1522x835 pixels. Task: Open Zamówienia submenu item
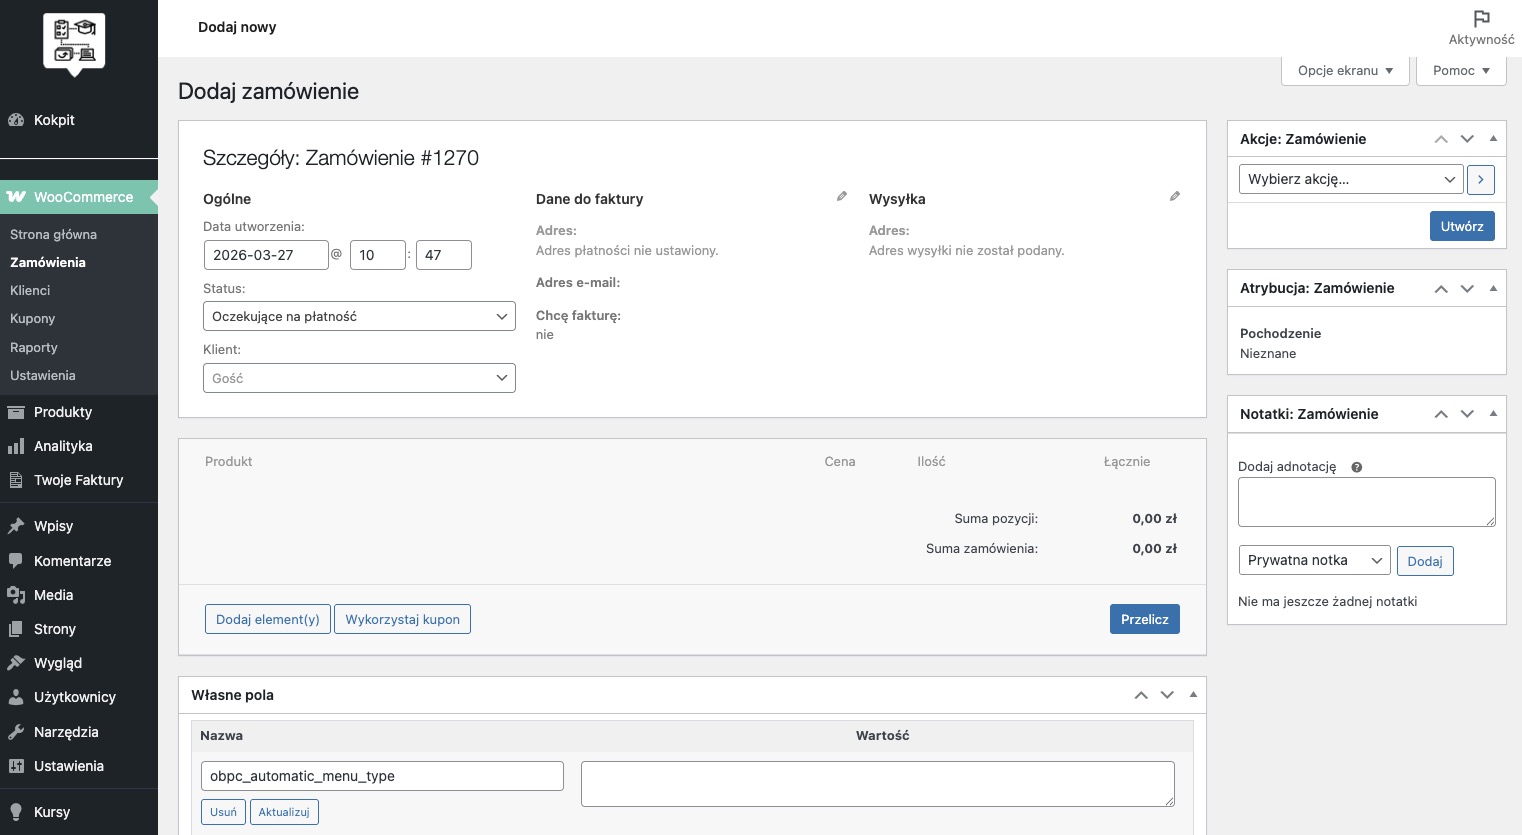[48, 262]
